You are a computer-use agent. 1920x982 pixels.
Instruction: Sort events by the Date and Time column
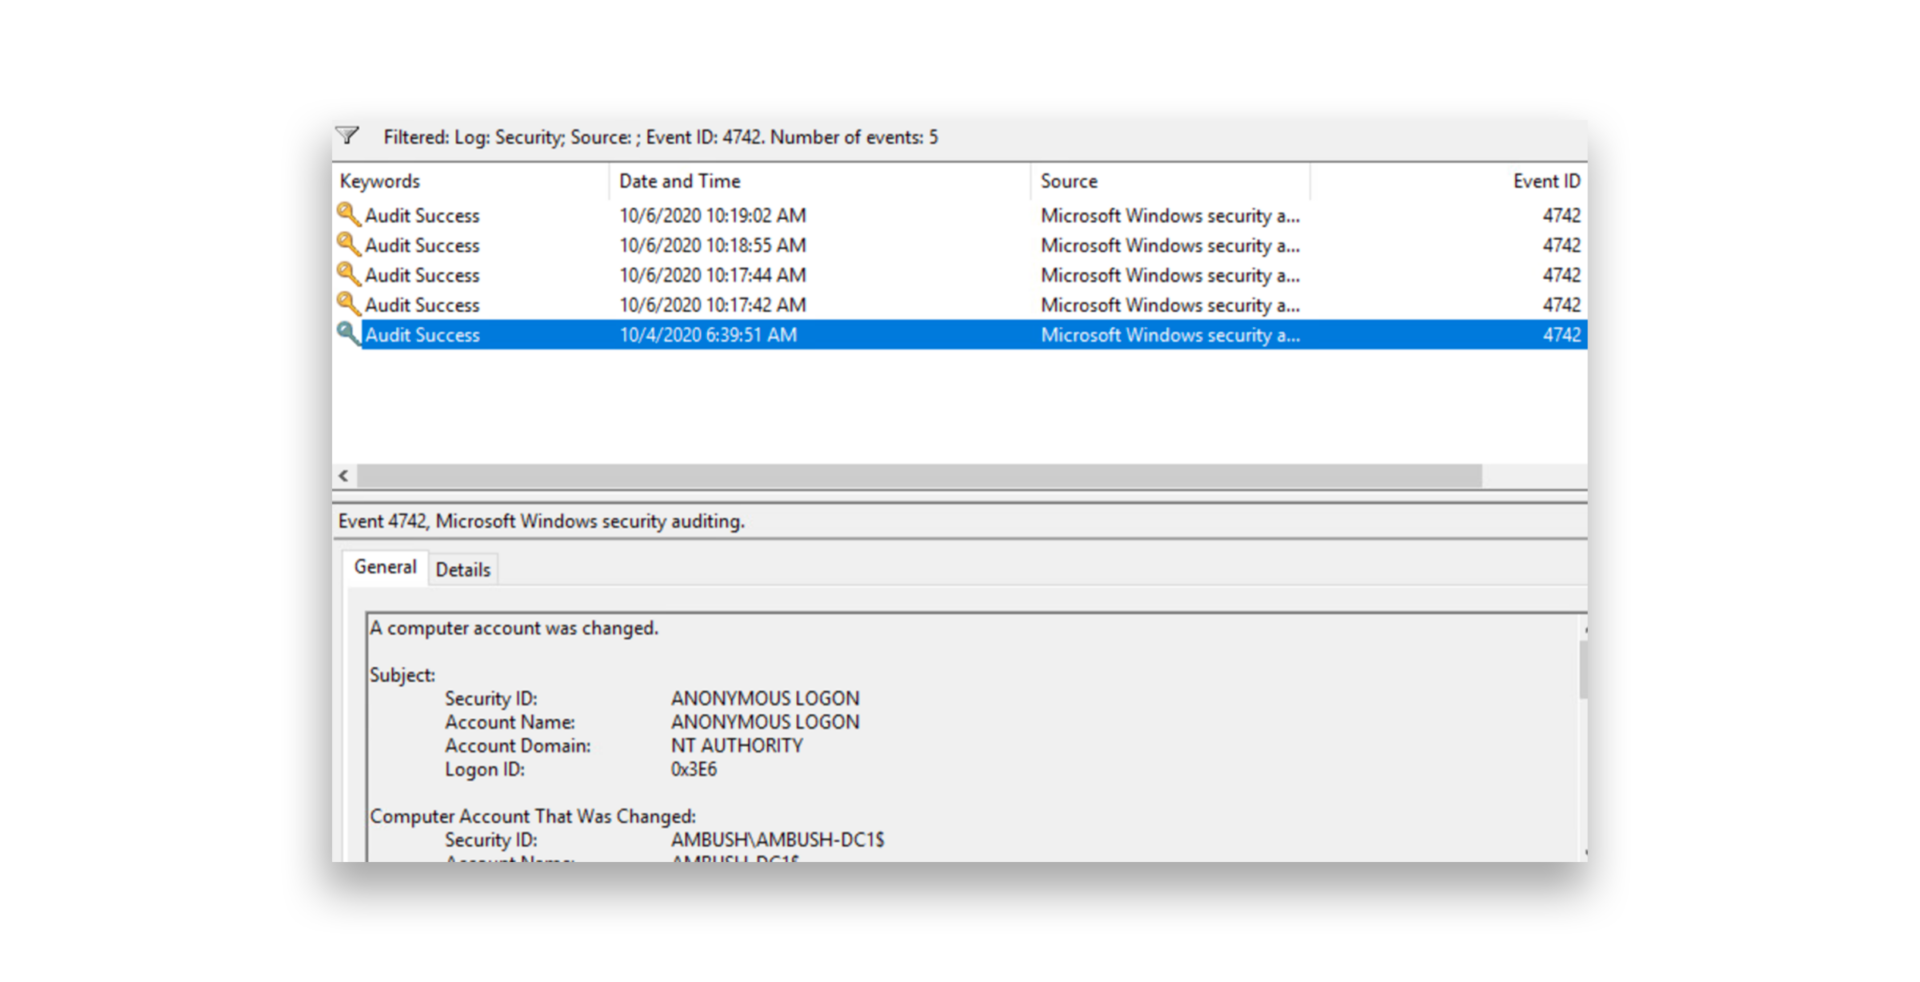680,180
